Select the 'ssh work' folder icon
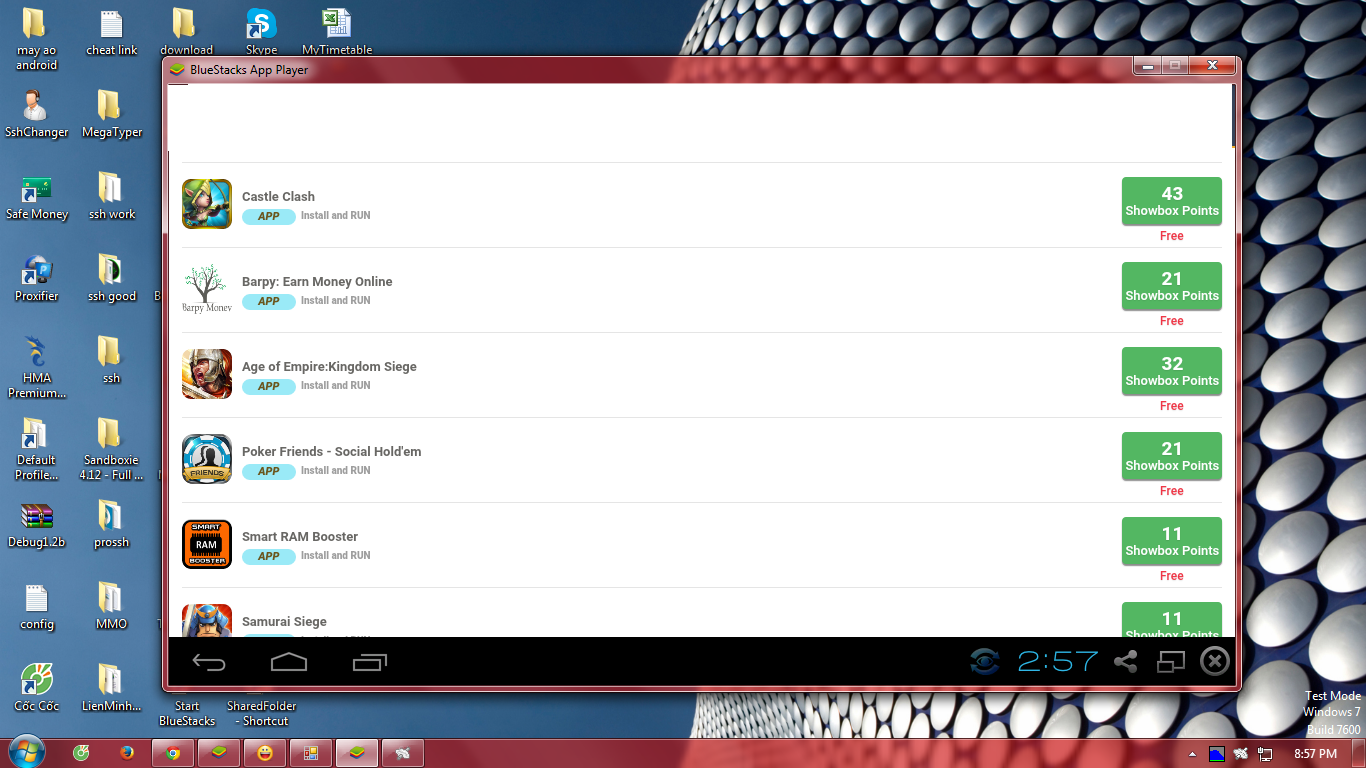 click(112, 197)
